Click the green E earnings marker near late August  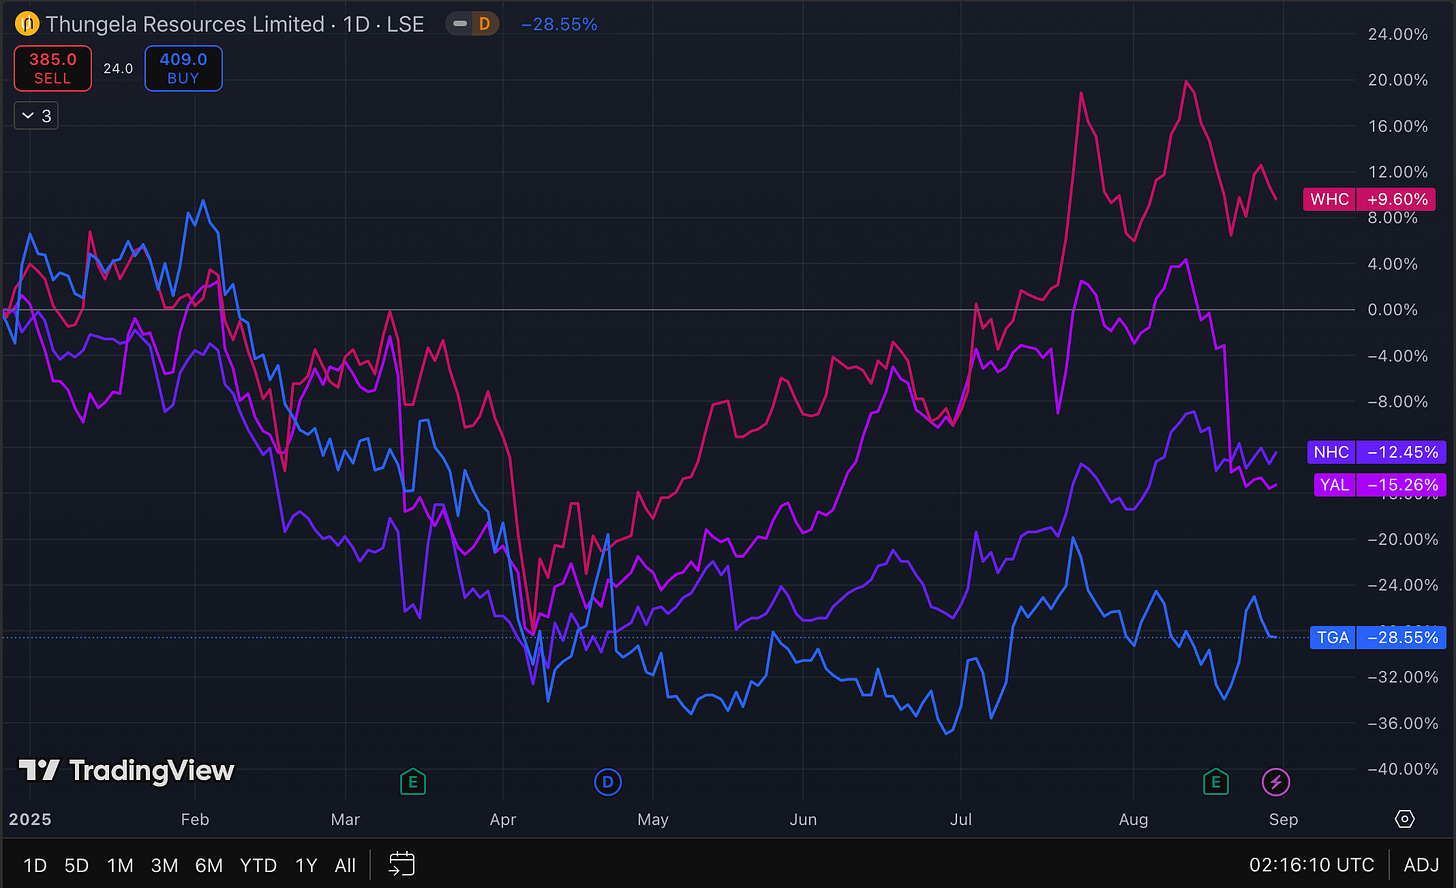(x=1215, y=782)
